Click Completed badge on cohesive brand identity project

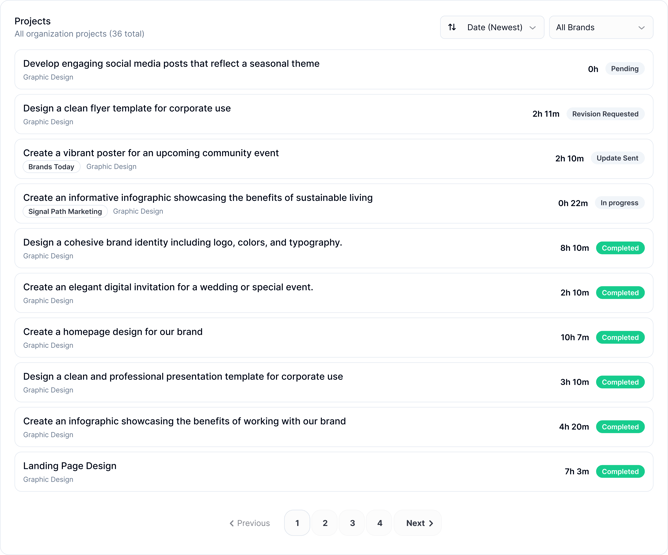[620, 248]
